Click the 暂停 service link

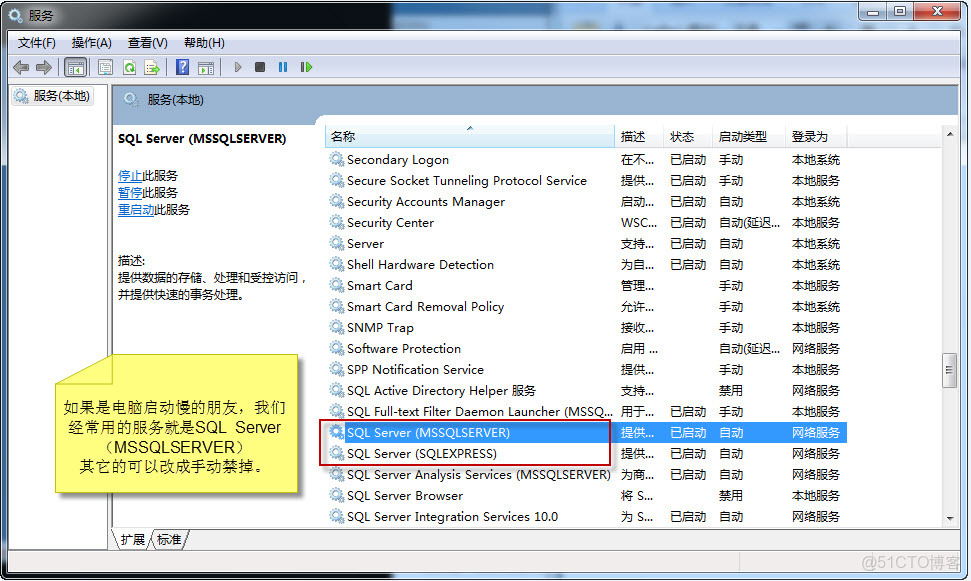tap(129, 193)
